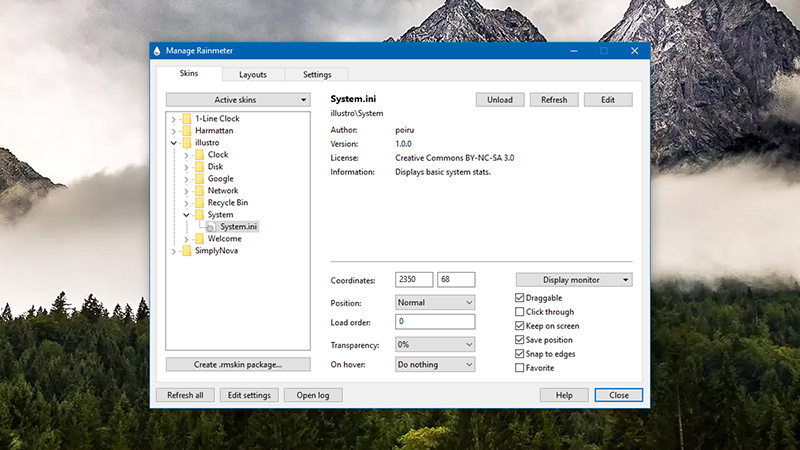Select the System.ini tree item
Screen dimensions: 800x450
click(238, 227)
